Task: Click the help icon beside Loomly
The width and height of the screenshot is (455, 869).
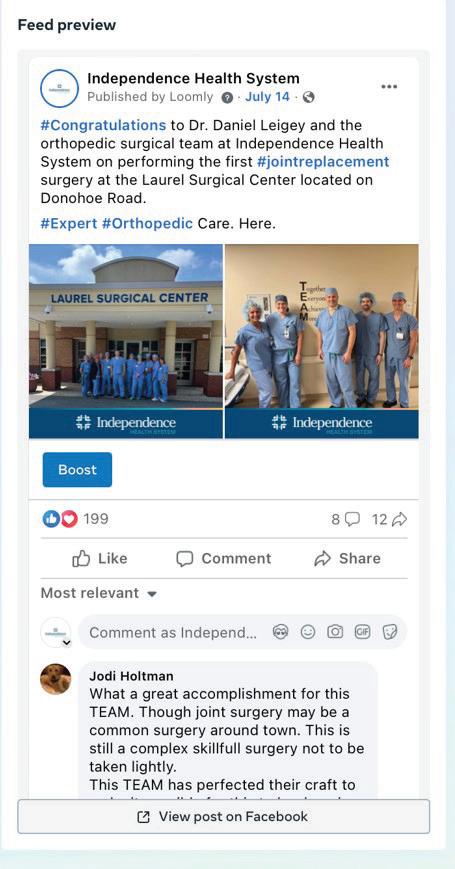Action: click(x=227, y=98)
